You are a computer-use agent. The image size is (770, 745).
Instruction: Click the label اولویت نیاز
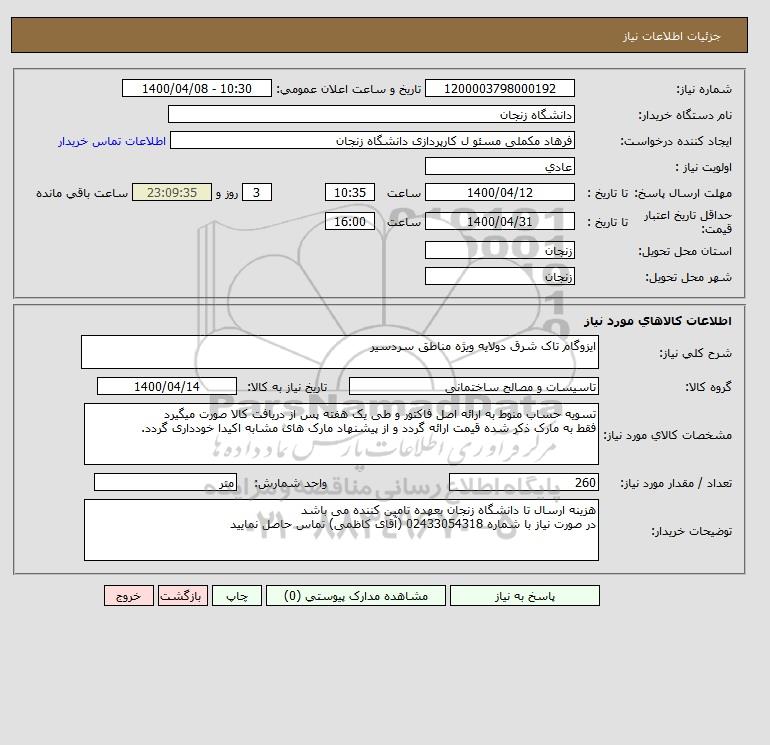[704, 167]
